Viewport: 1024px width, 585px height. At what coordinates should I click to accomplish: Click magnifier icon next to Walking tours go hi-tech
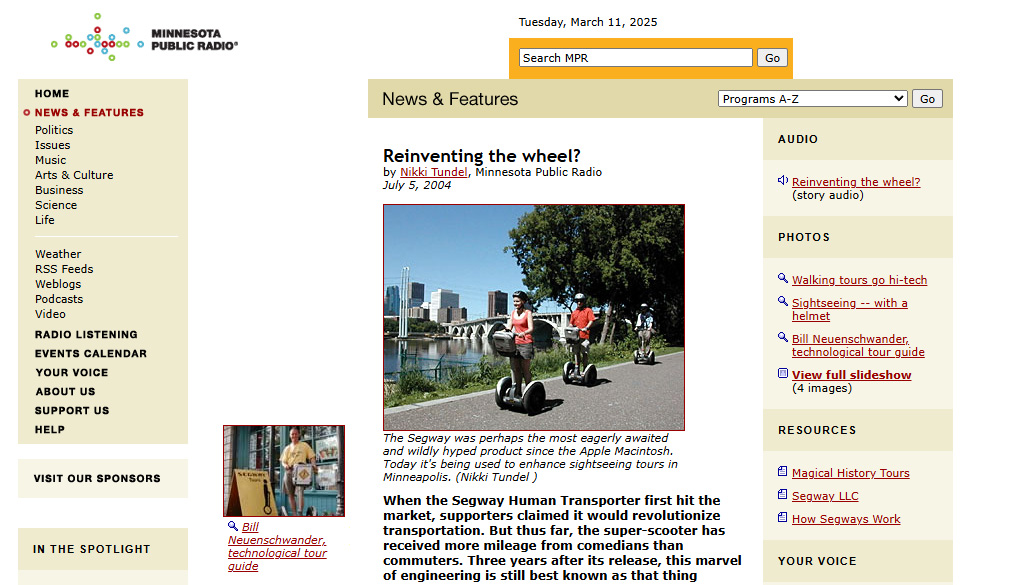(783, 278)
